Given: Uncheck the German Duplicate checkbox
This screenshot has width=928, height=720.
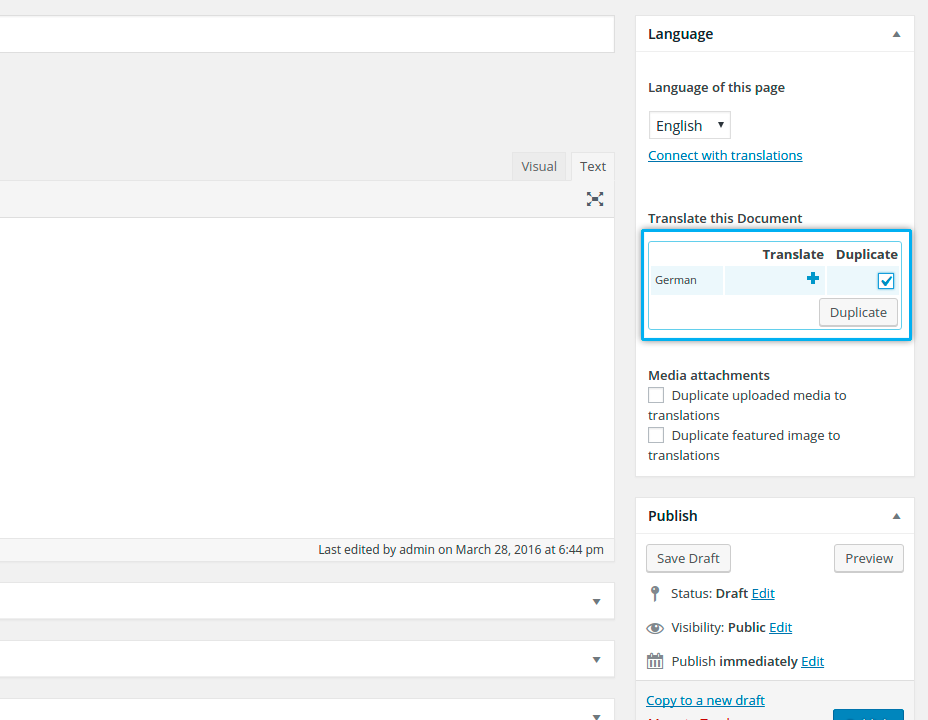Looking at the screenshot, I should (x=885, y=281).
